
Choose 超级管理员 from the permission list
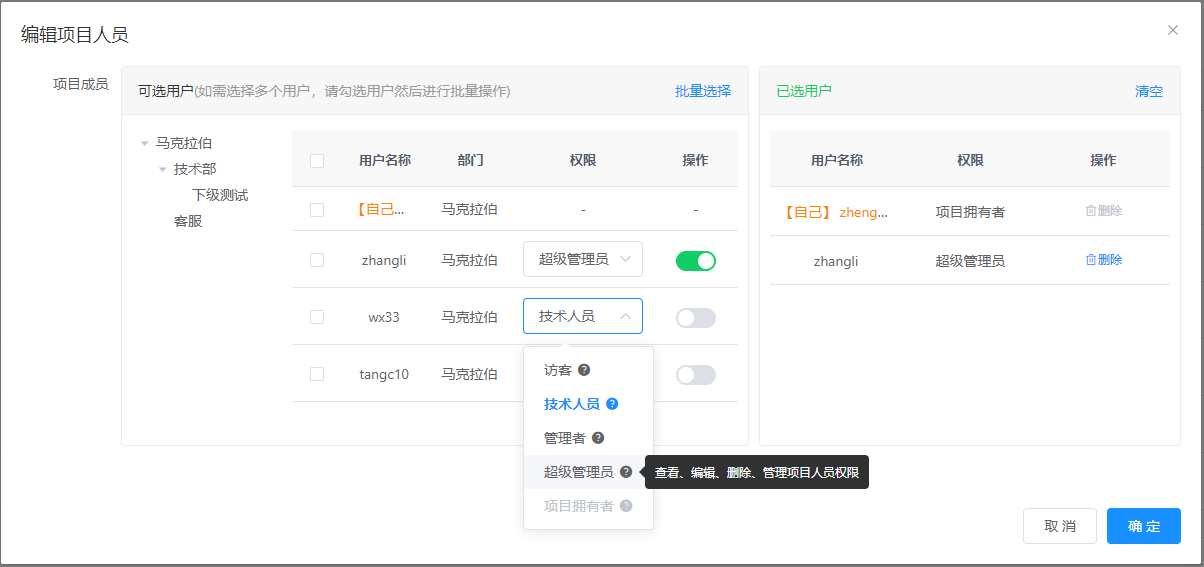pos(588,472)
